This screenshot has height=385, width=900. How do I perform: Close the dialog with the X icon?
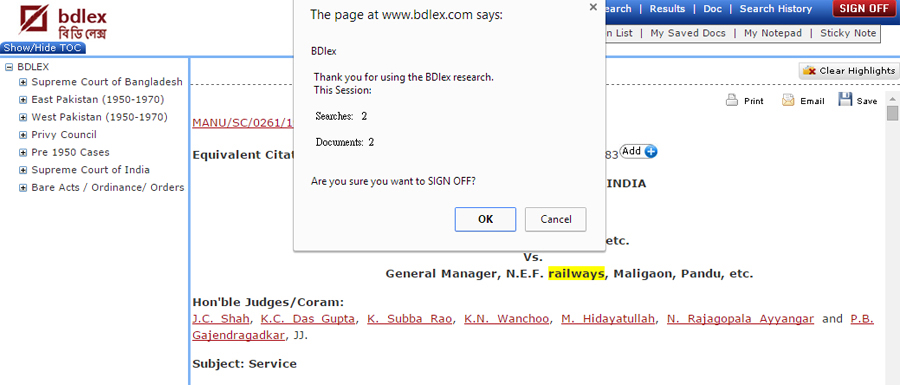point(593,7)
